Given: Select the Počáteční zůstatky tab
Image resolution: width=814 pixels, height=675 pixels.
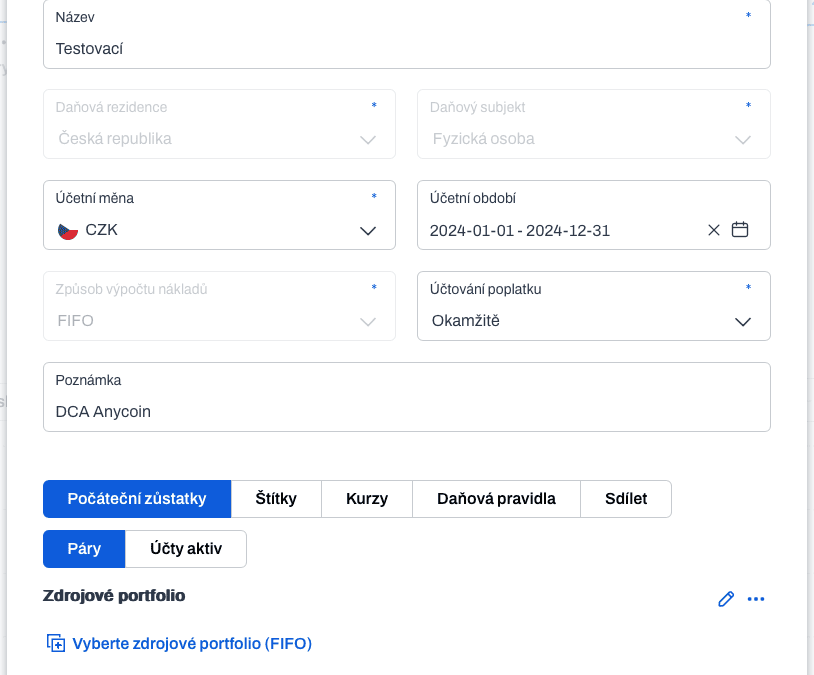Looking at the screenshot, I should pos(137,499).
